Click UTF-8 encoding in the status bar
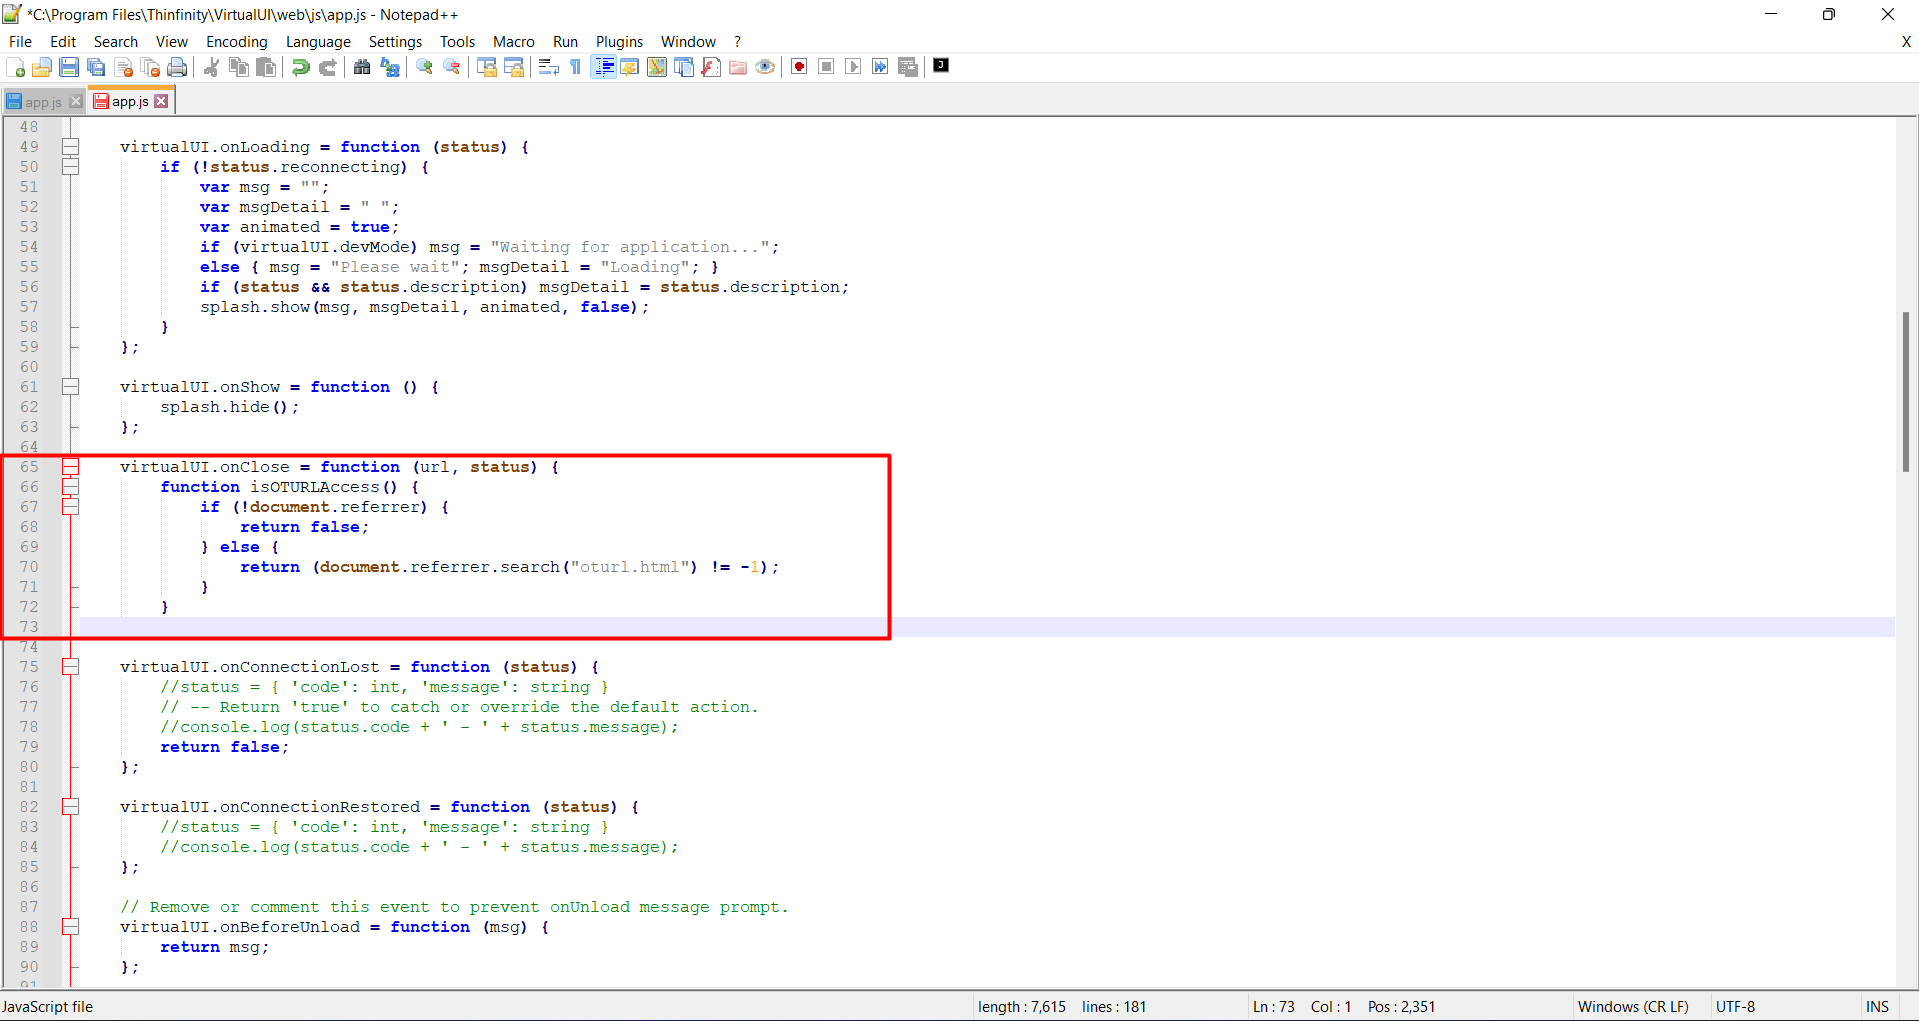Image resolution: width=1919 pixels, height=1021 pixels. [1735, 1007]
